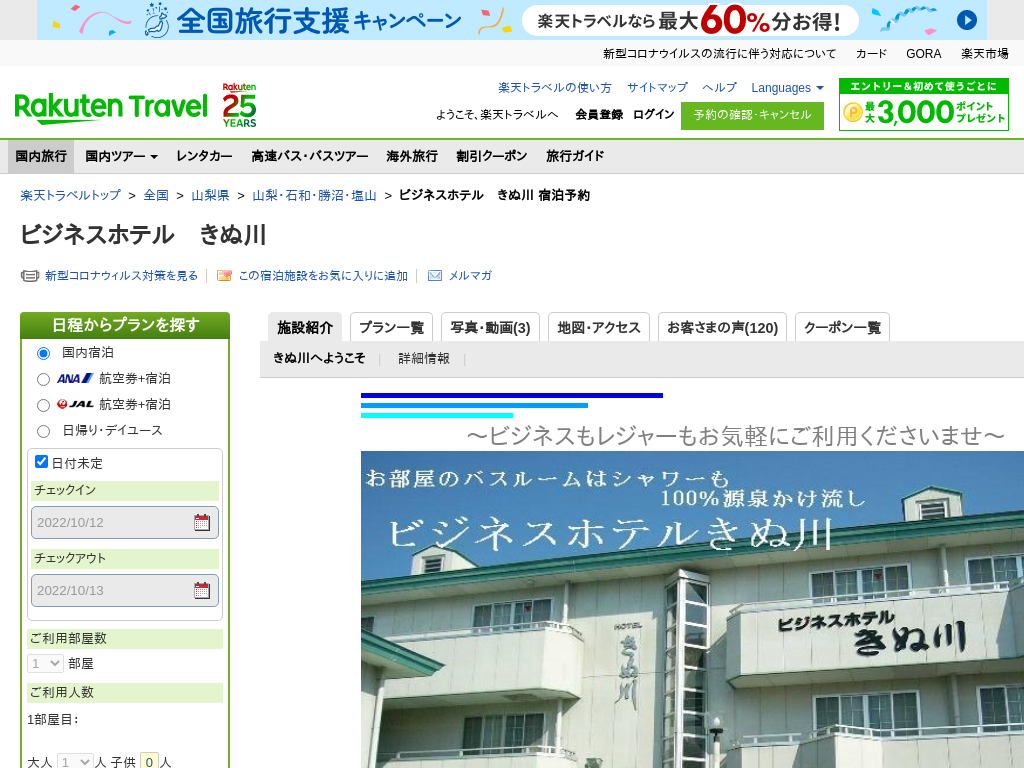Click the 山梨県 breadcrumb link
The height and width of the screenshot is (768, 1024).
210,195
